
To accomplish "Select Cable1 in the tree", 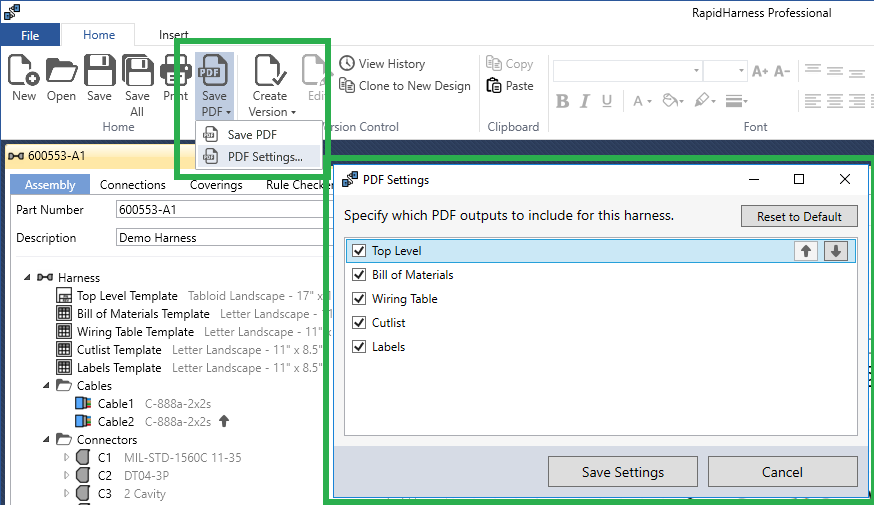I will pos(115,404).
